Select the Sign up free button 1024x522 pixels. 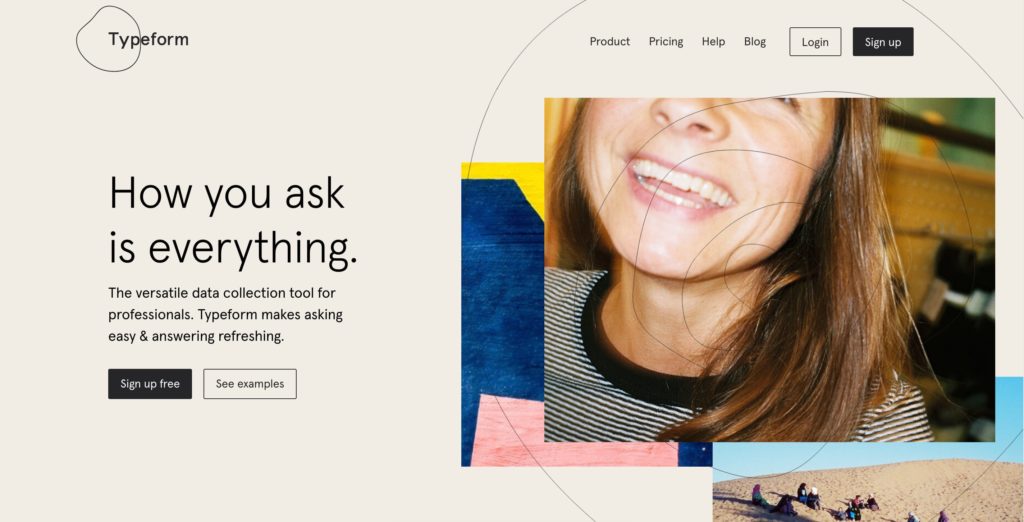(x=150, y=383)
